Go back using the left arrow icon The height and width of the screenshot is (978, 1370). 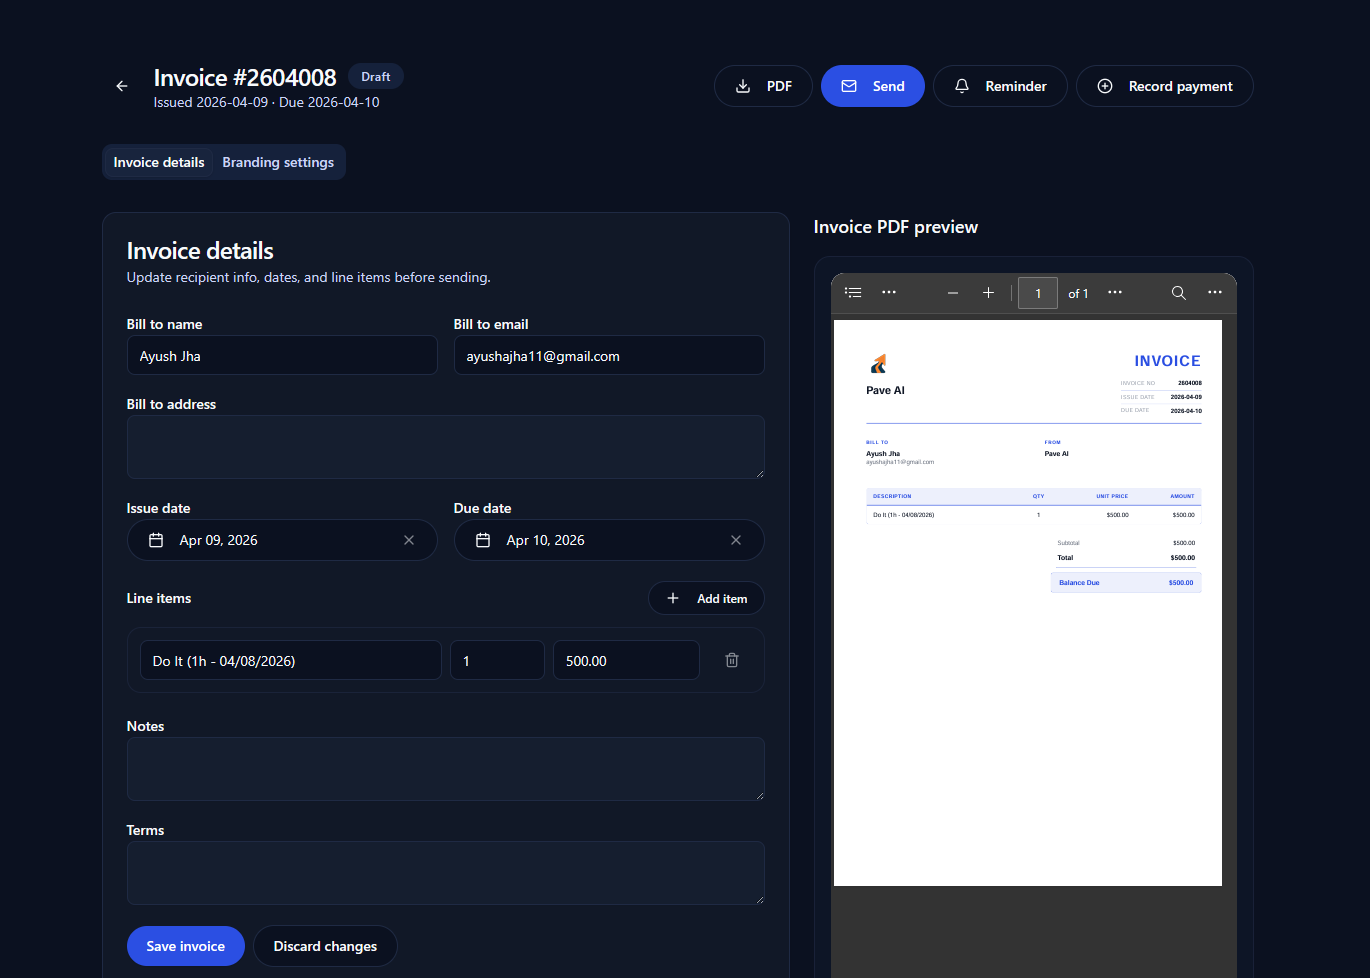(x=122, y=86)
